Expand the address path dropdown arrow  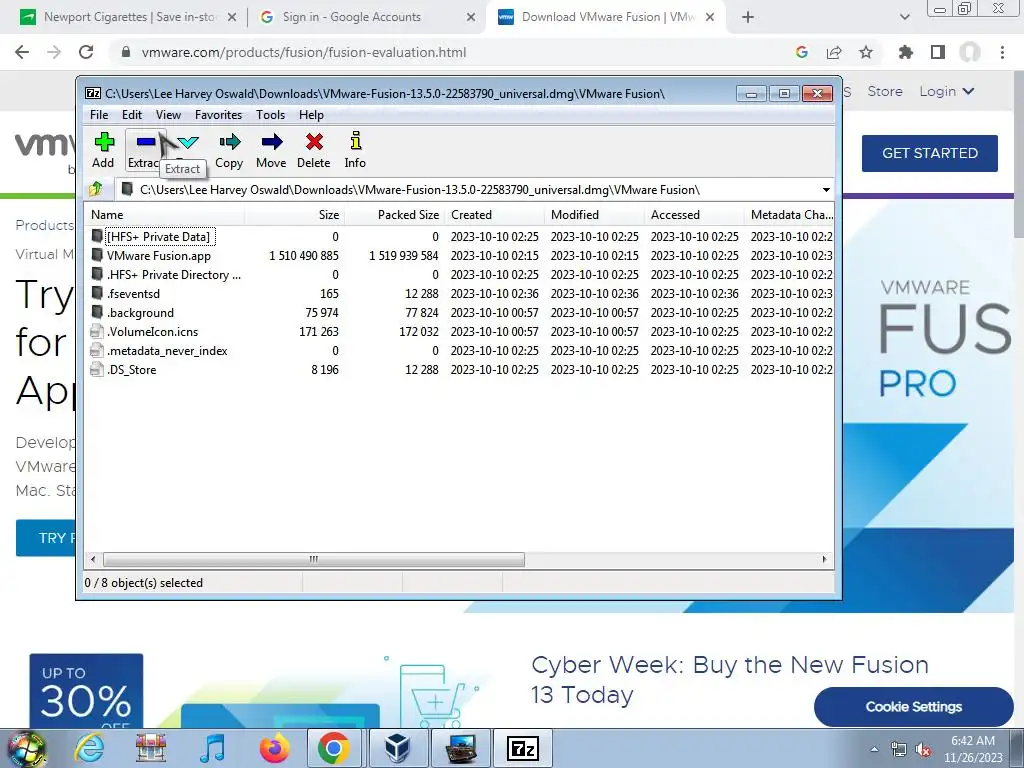[x=826, y=190]
